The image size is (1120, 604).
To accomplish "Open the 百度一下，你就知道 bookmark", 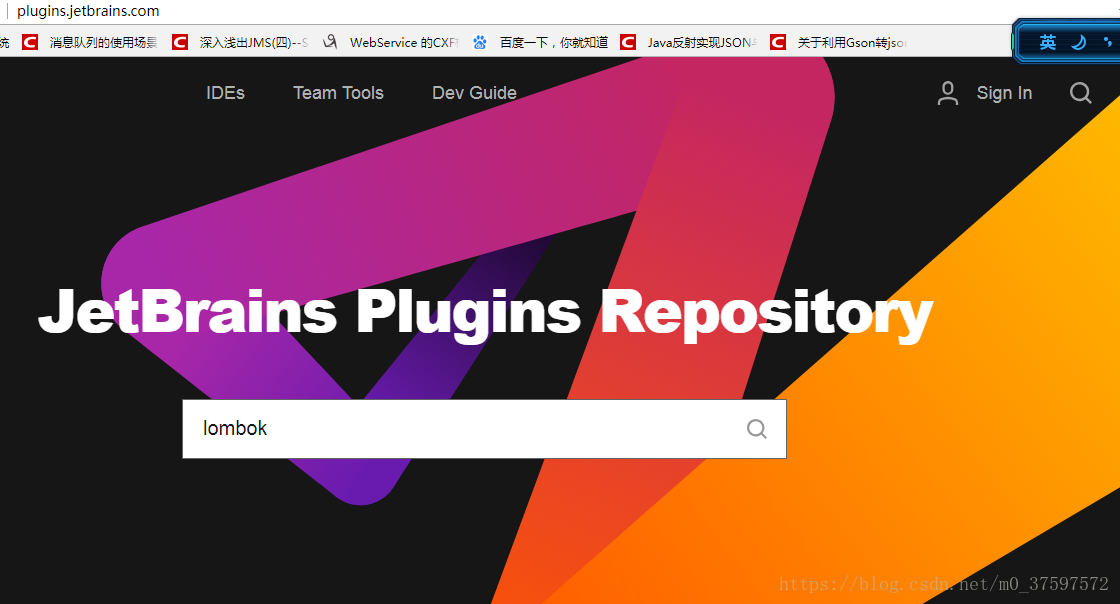I will [554, 42].
